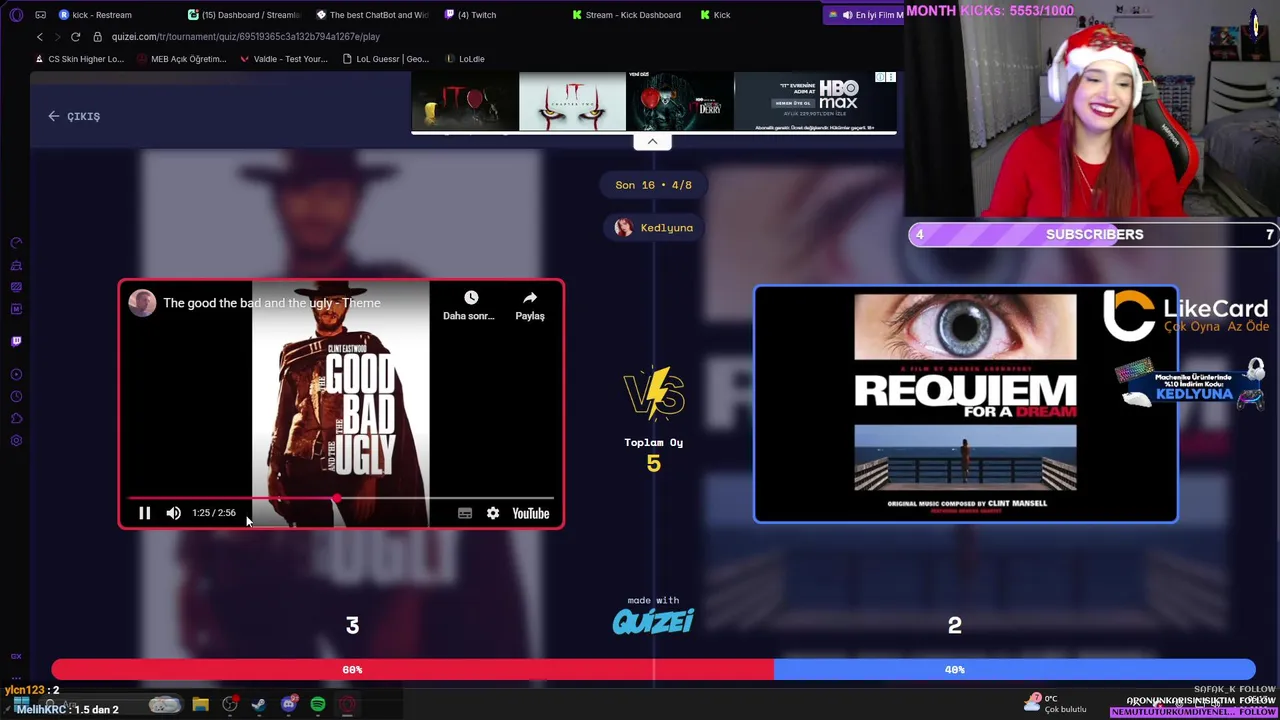
Task: Open Discord from taskbar
Action: coord(289,705)
